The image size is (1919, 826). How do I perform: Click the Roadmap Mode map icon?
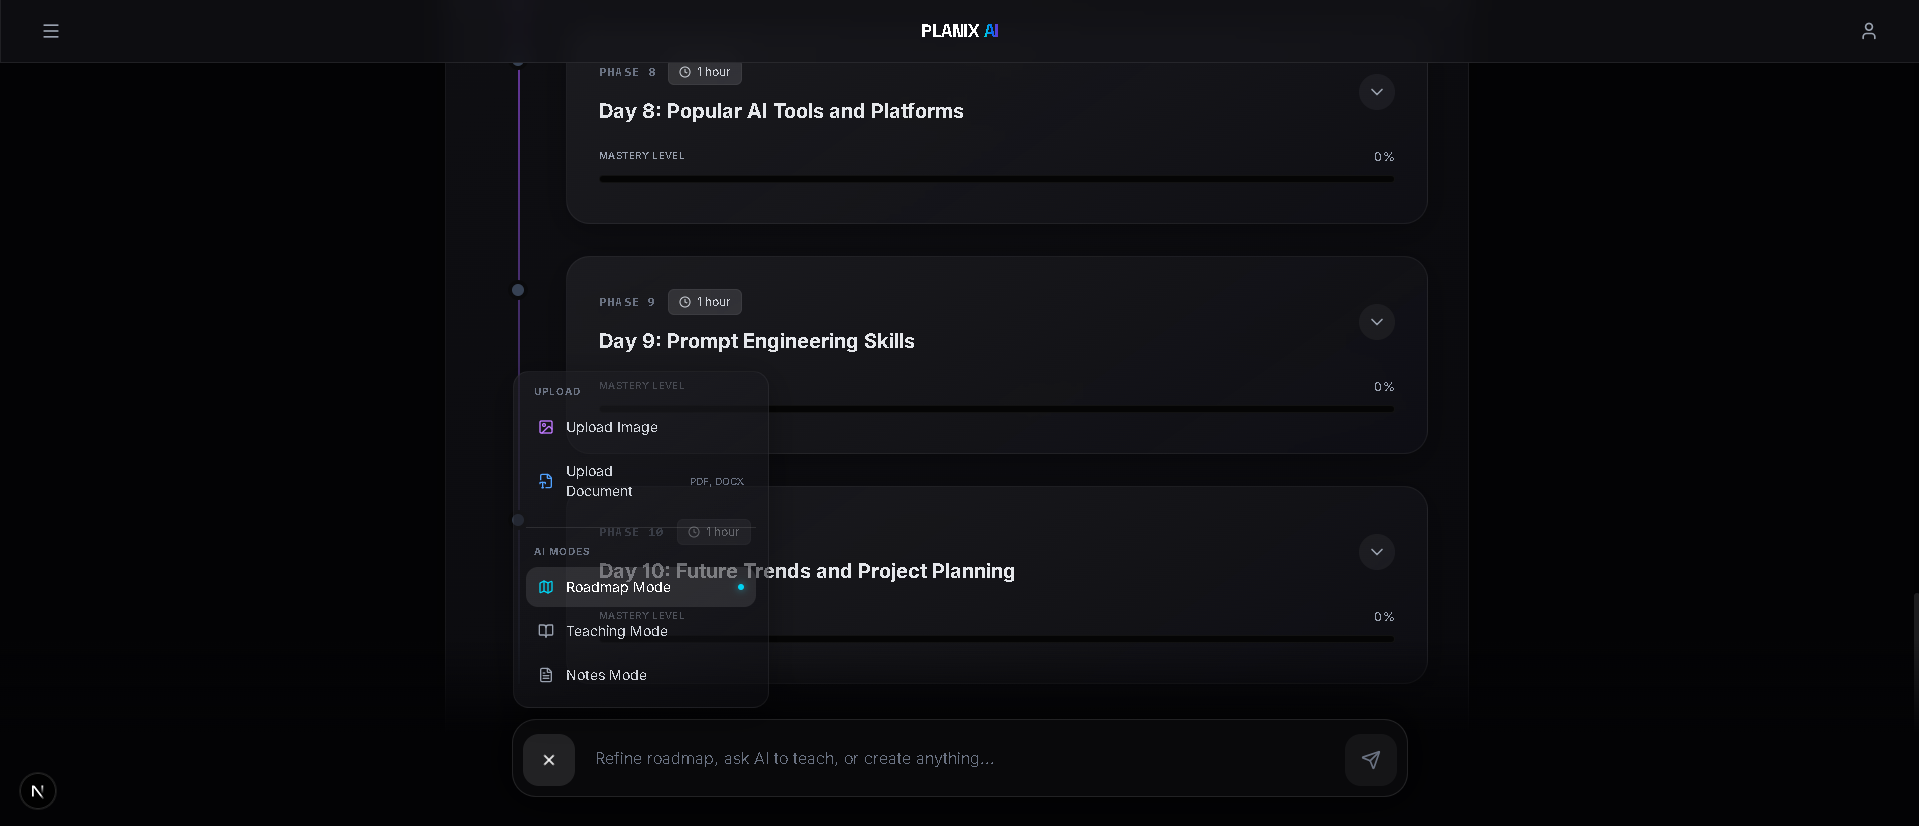pos(546,587)
